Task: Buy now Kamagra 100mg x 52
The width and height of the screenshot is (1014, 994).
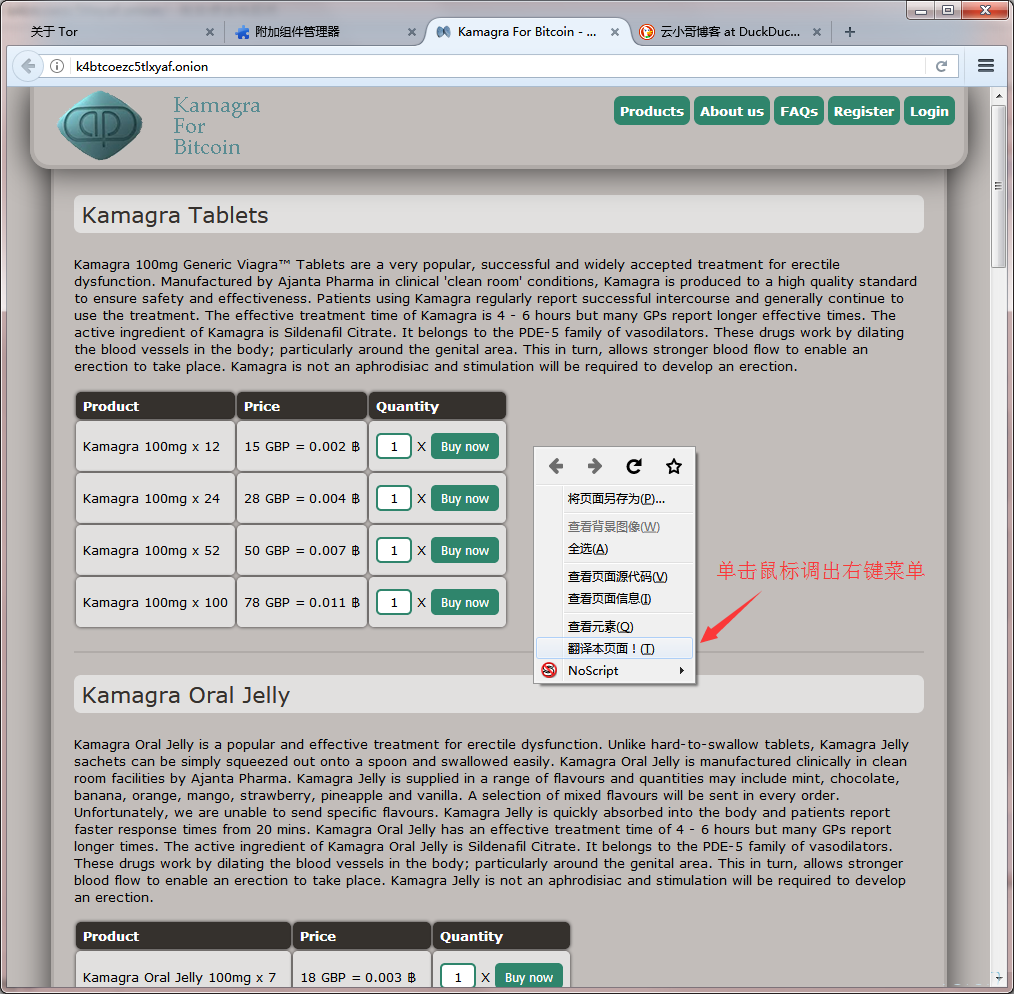Action: click(464, 550)
